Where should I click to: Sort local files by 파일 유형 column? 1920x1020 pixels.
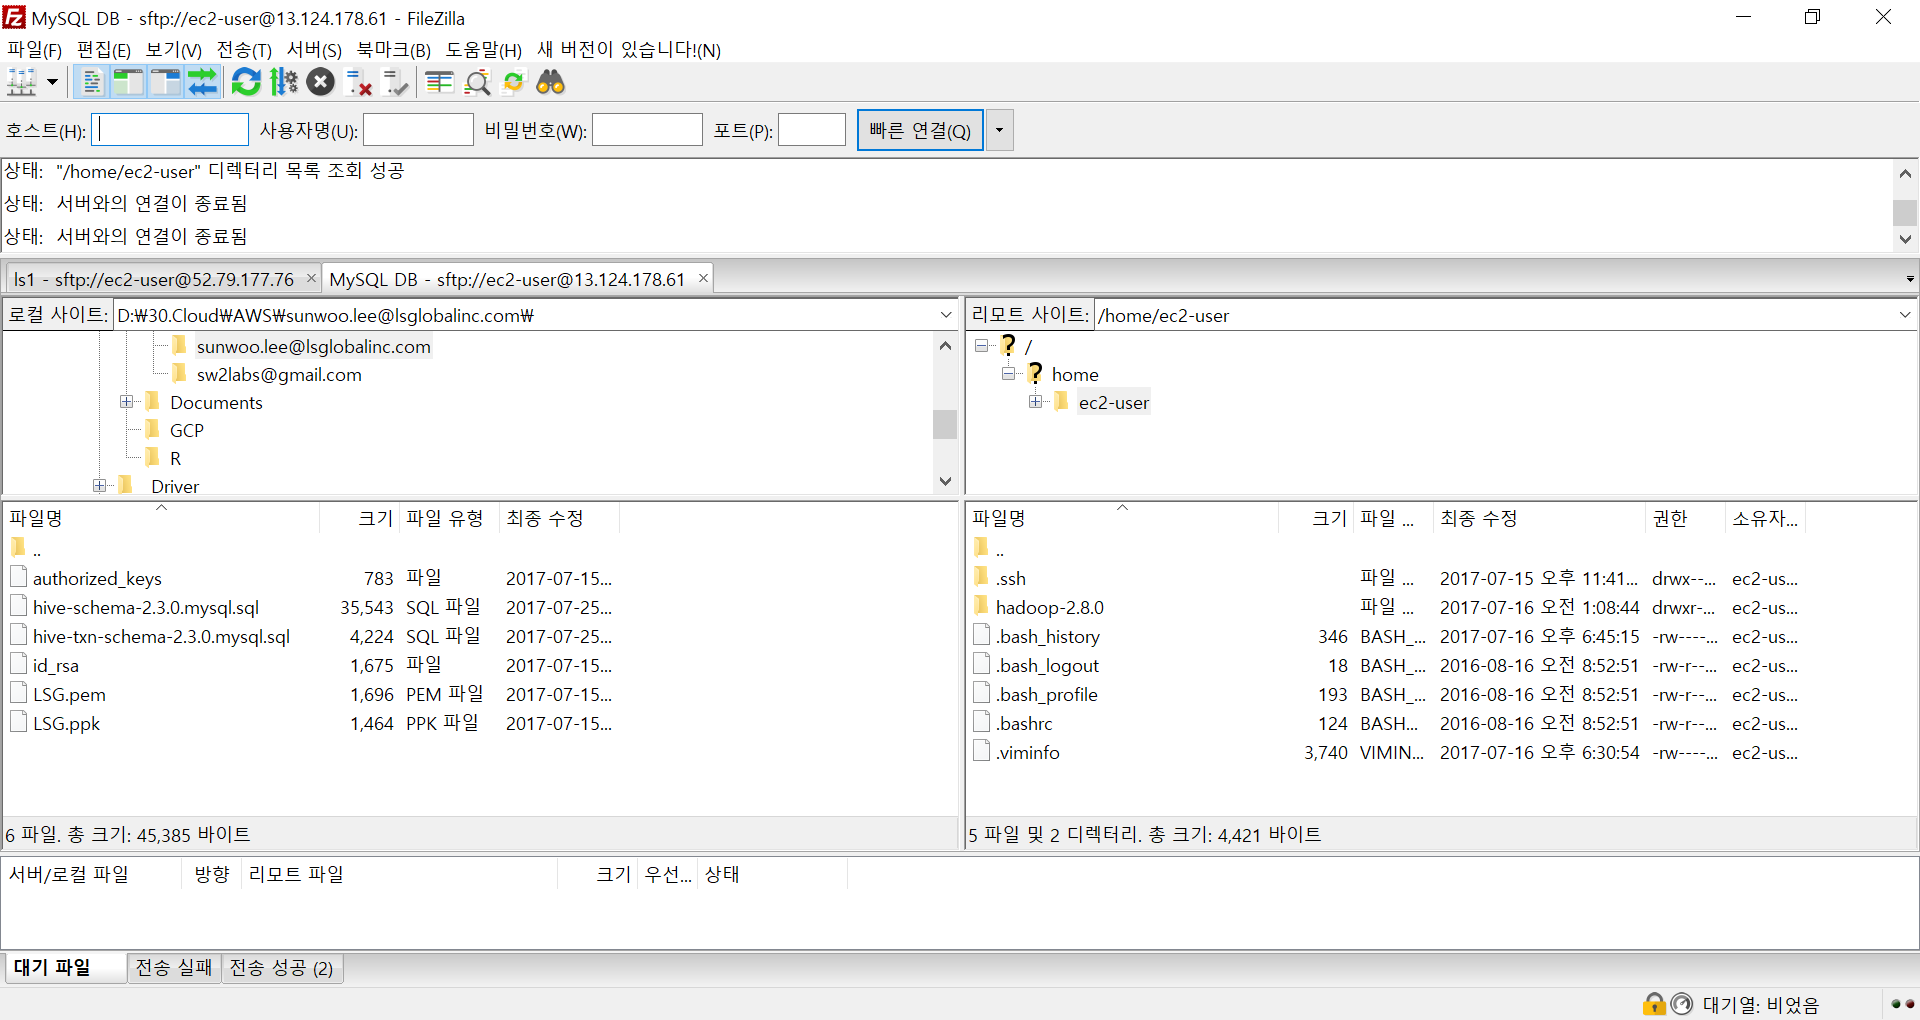coord(449,518)
